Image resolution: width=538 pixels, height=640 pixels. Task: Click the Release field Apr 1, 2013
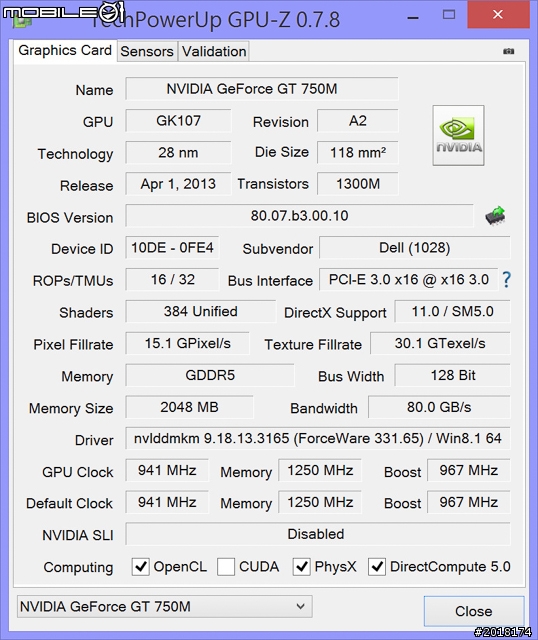point(178,184)
